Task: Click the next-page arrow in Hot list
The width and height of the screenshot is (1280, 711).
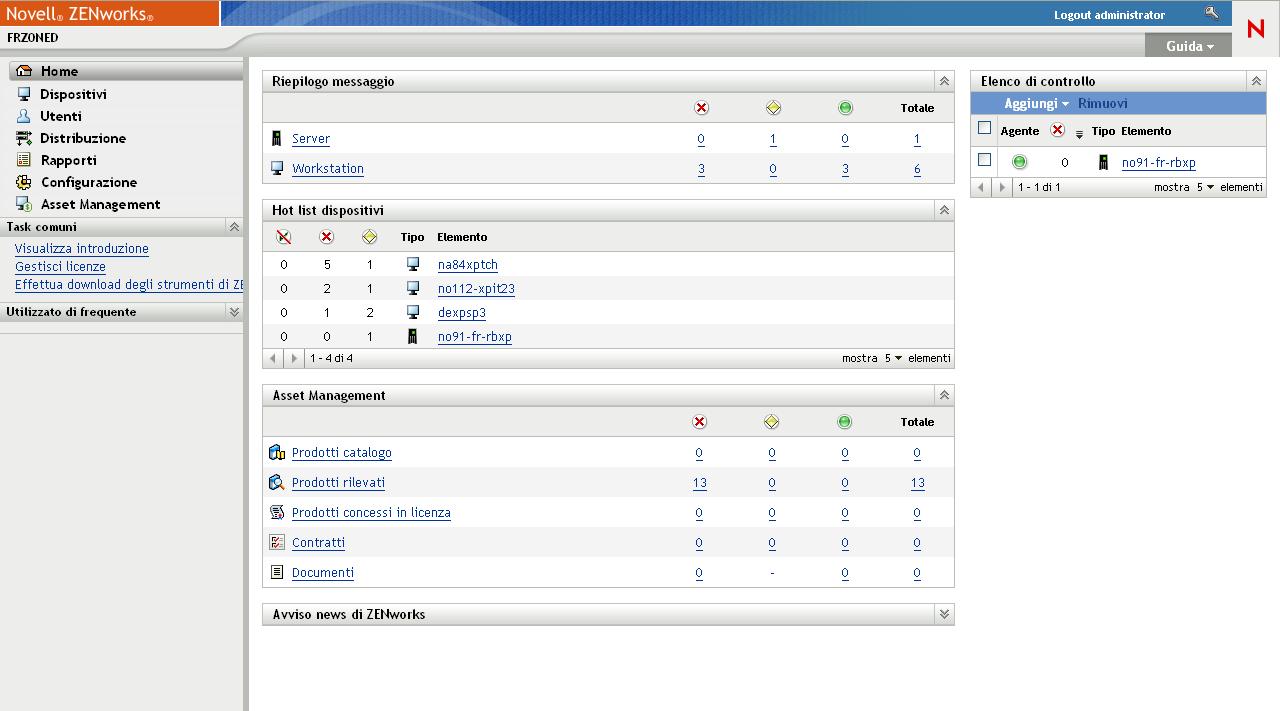Action: (293, 357)
